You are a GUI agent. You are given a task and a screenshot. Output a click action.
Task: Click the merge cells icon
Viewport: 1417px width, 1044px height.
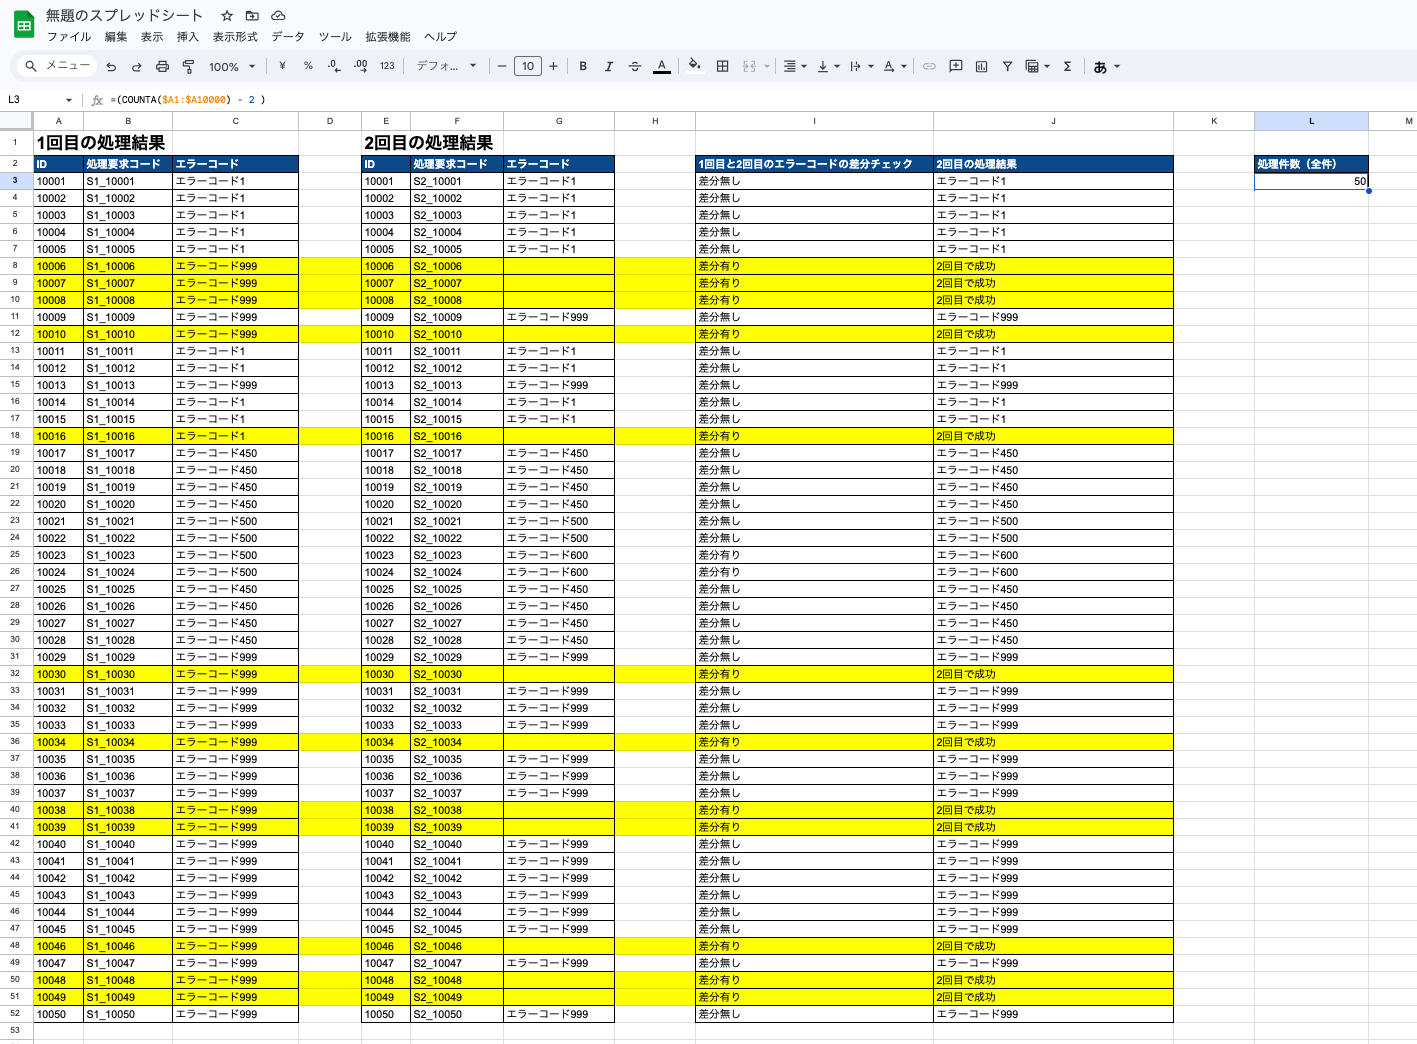point(749,66)
